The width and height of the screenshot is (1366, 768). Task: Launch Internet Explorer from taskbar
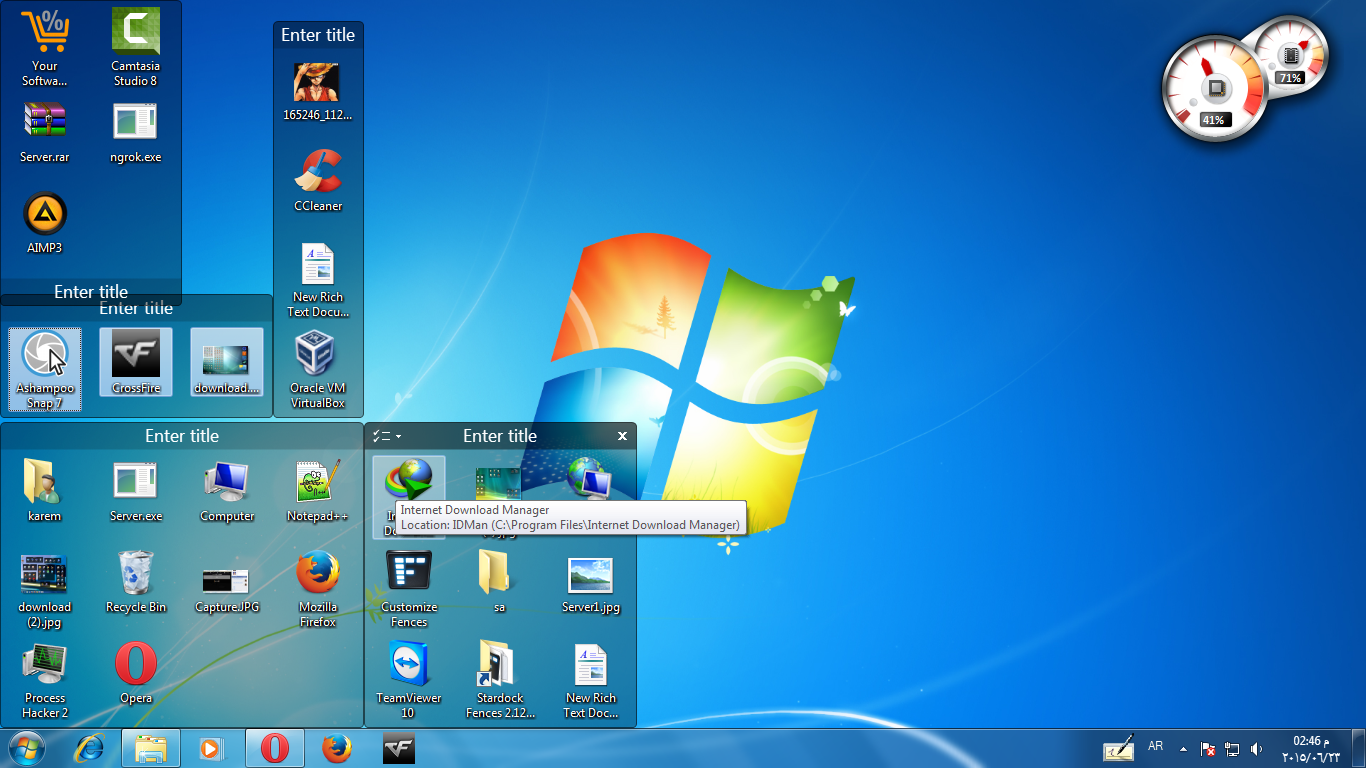90,748
